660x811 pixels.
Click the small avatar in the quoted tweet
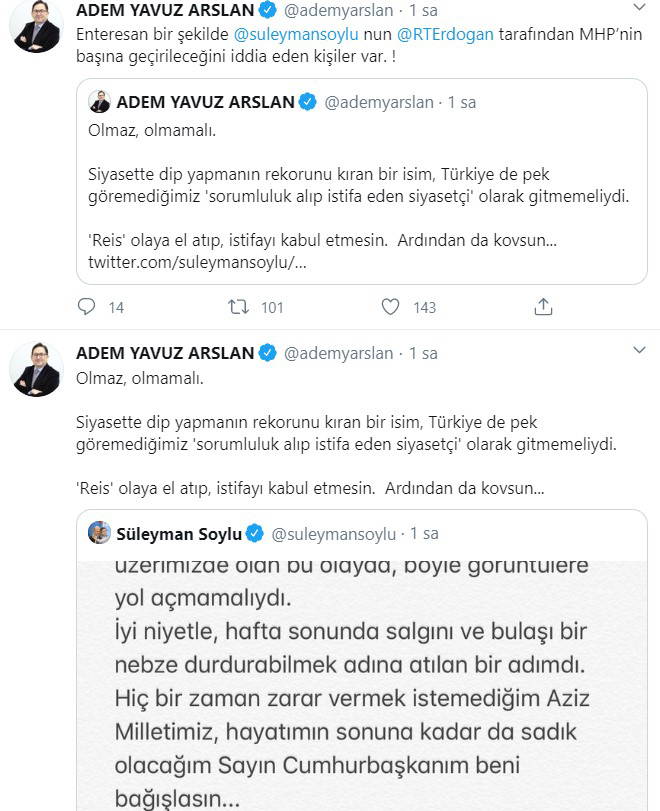[x=100, y=102]
